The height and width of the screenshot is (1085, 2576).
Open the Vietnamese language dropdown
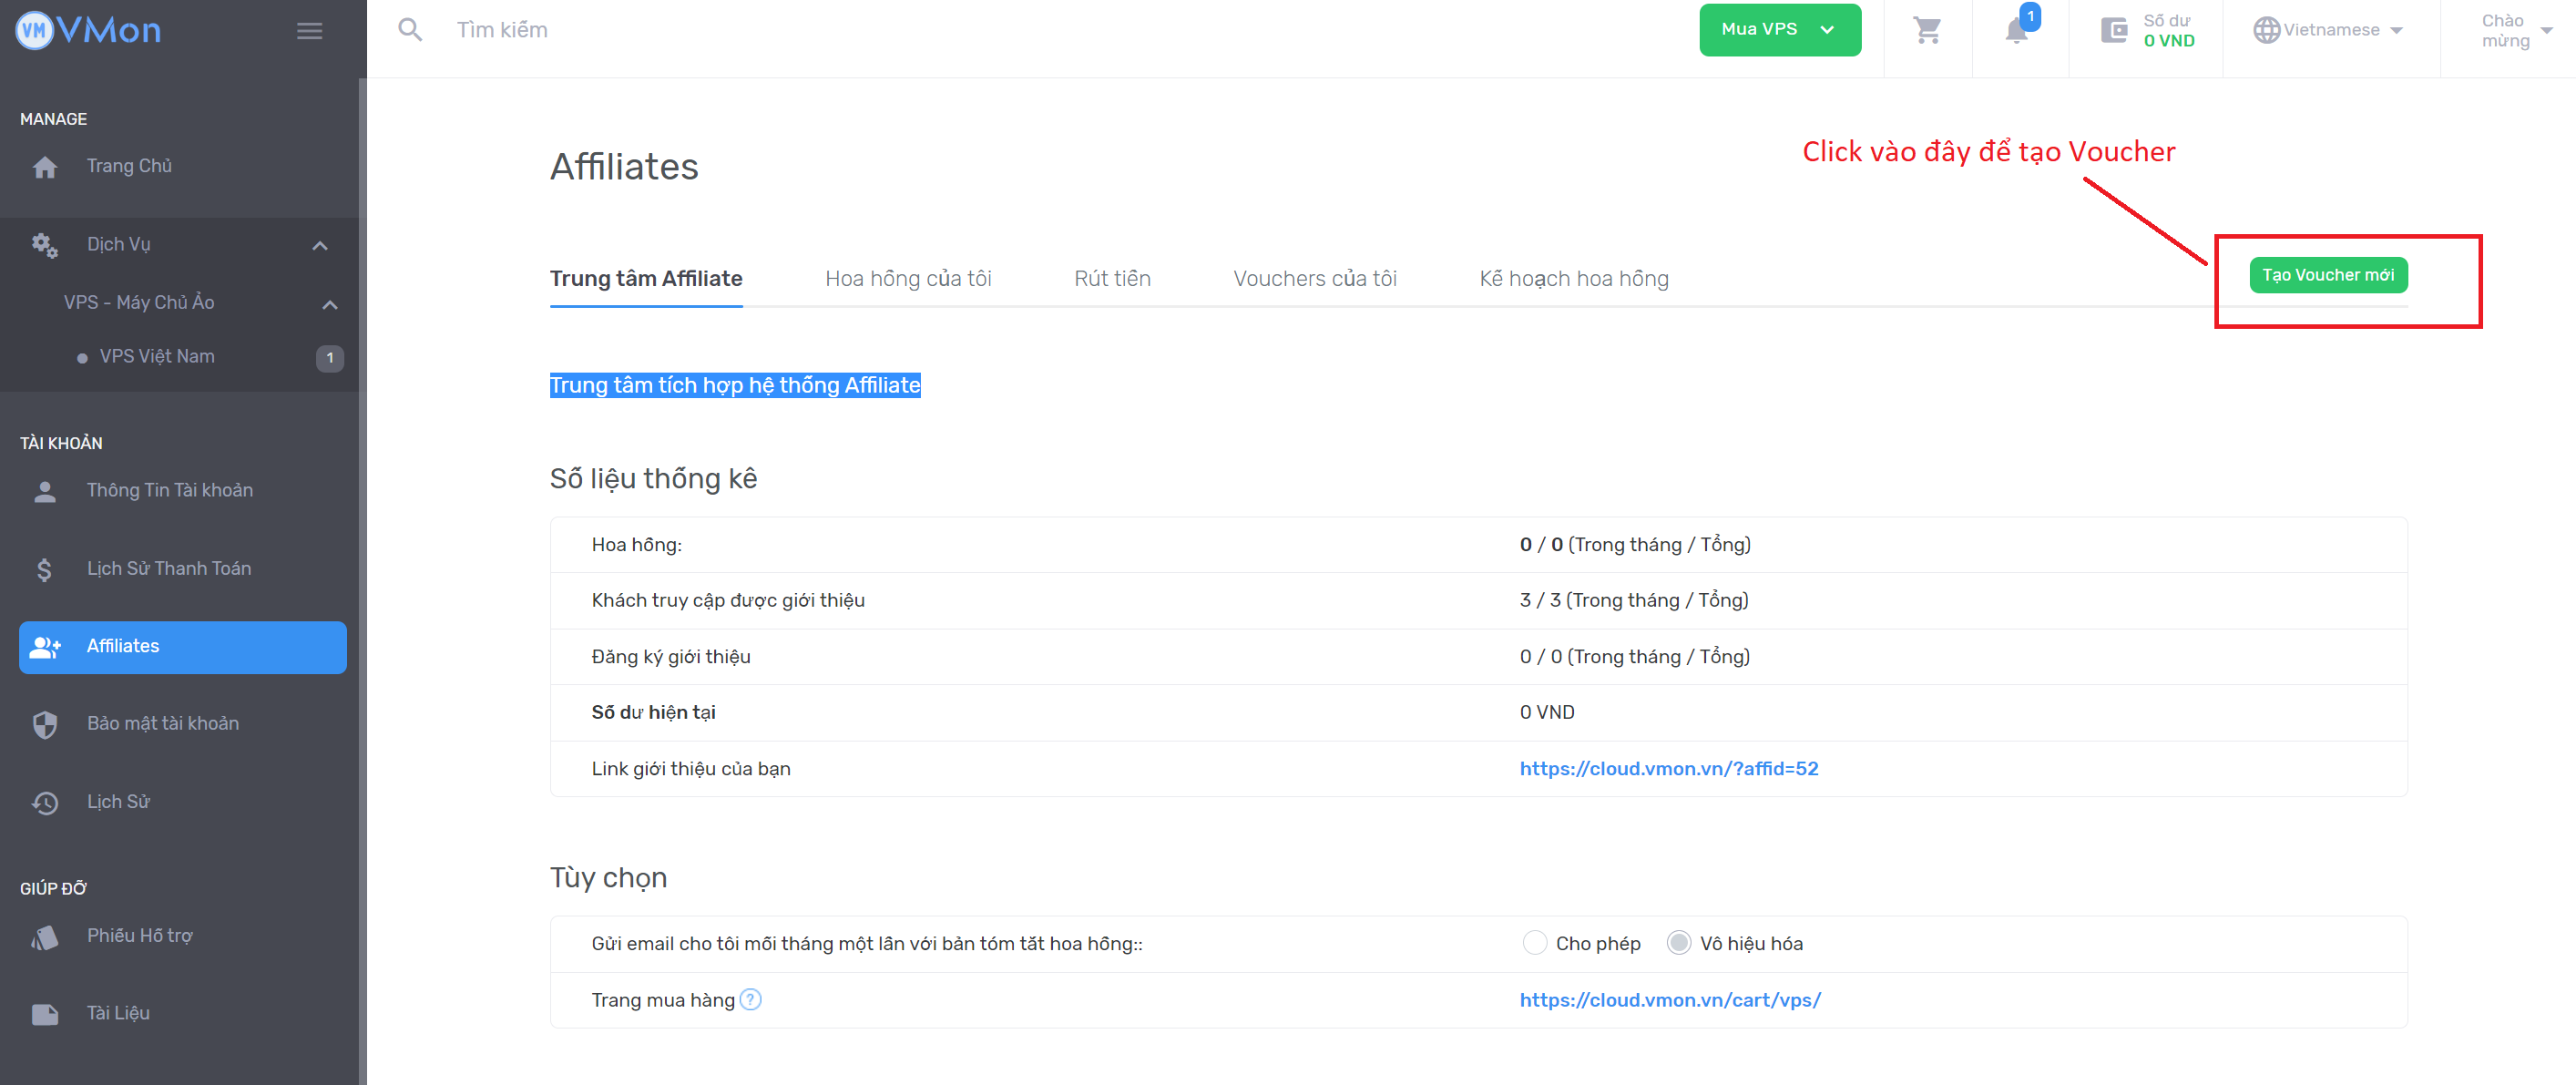(2327, 30)
